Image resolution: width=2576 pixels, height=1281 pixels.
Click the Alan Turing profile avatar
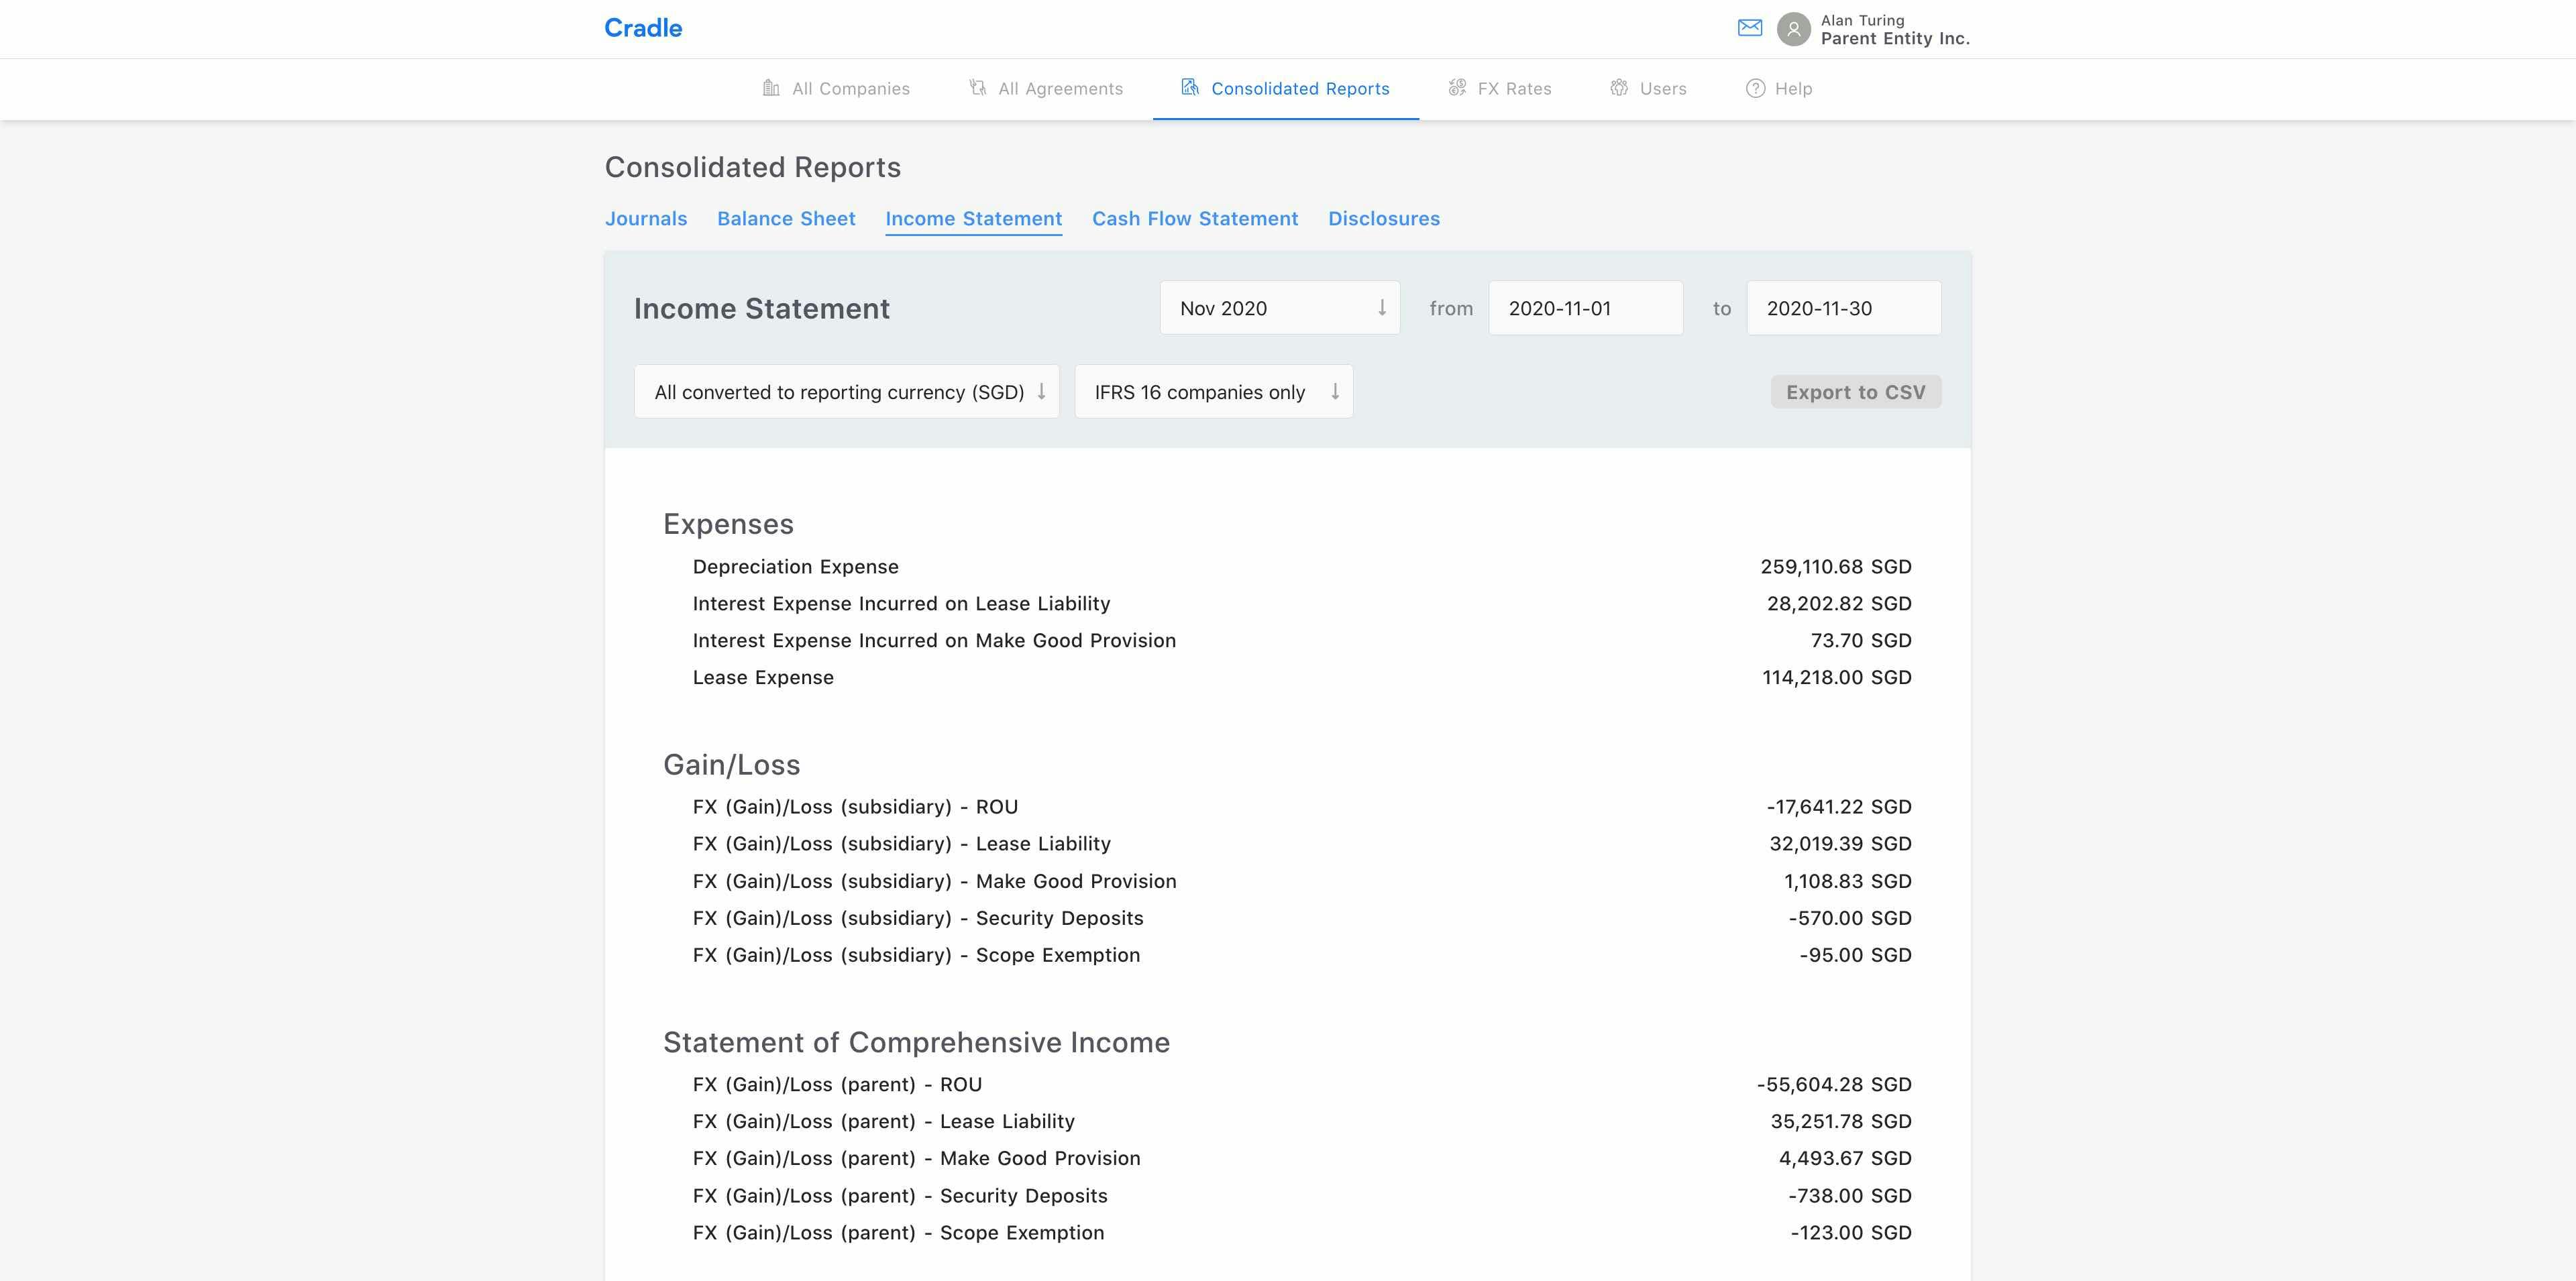pyautogui.click(x=1794, y=28)
